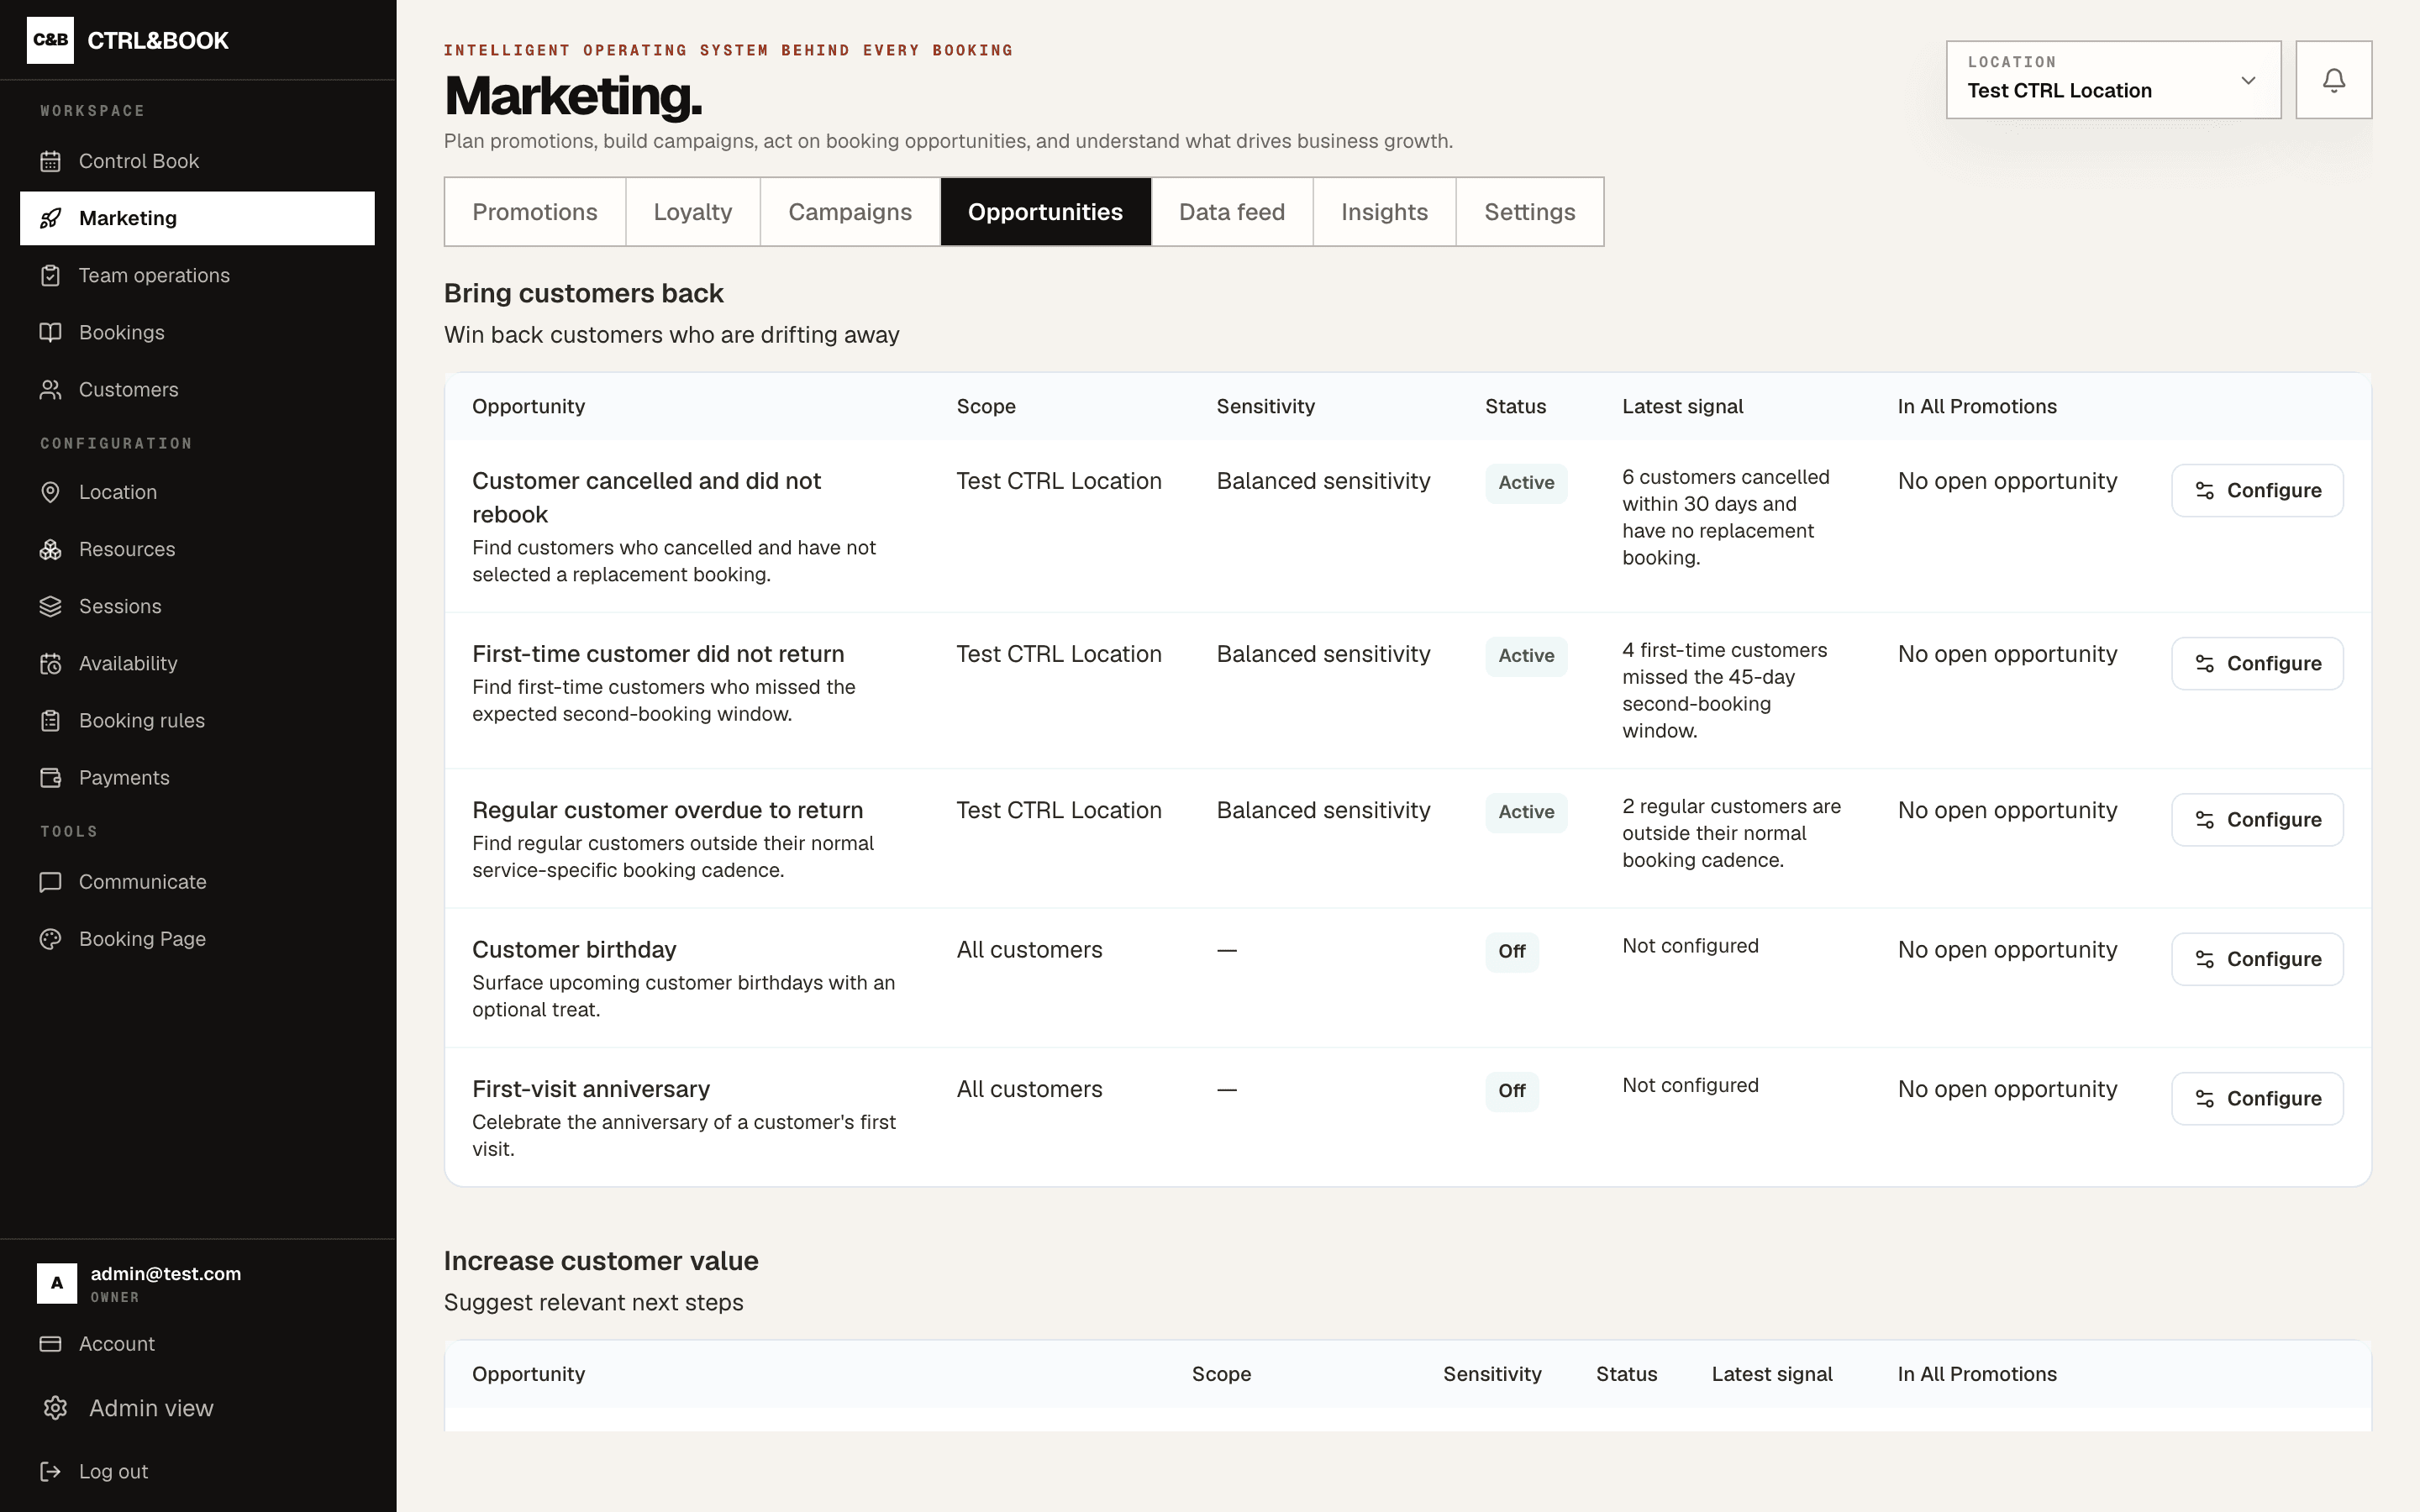
Task: Click the Availability calendar-clock icon
Action: 50,663
